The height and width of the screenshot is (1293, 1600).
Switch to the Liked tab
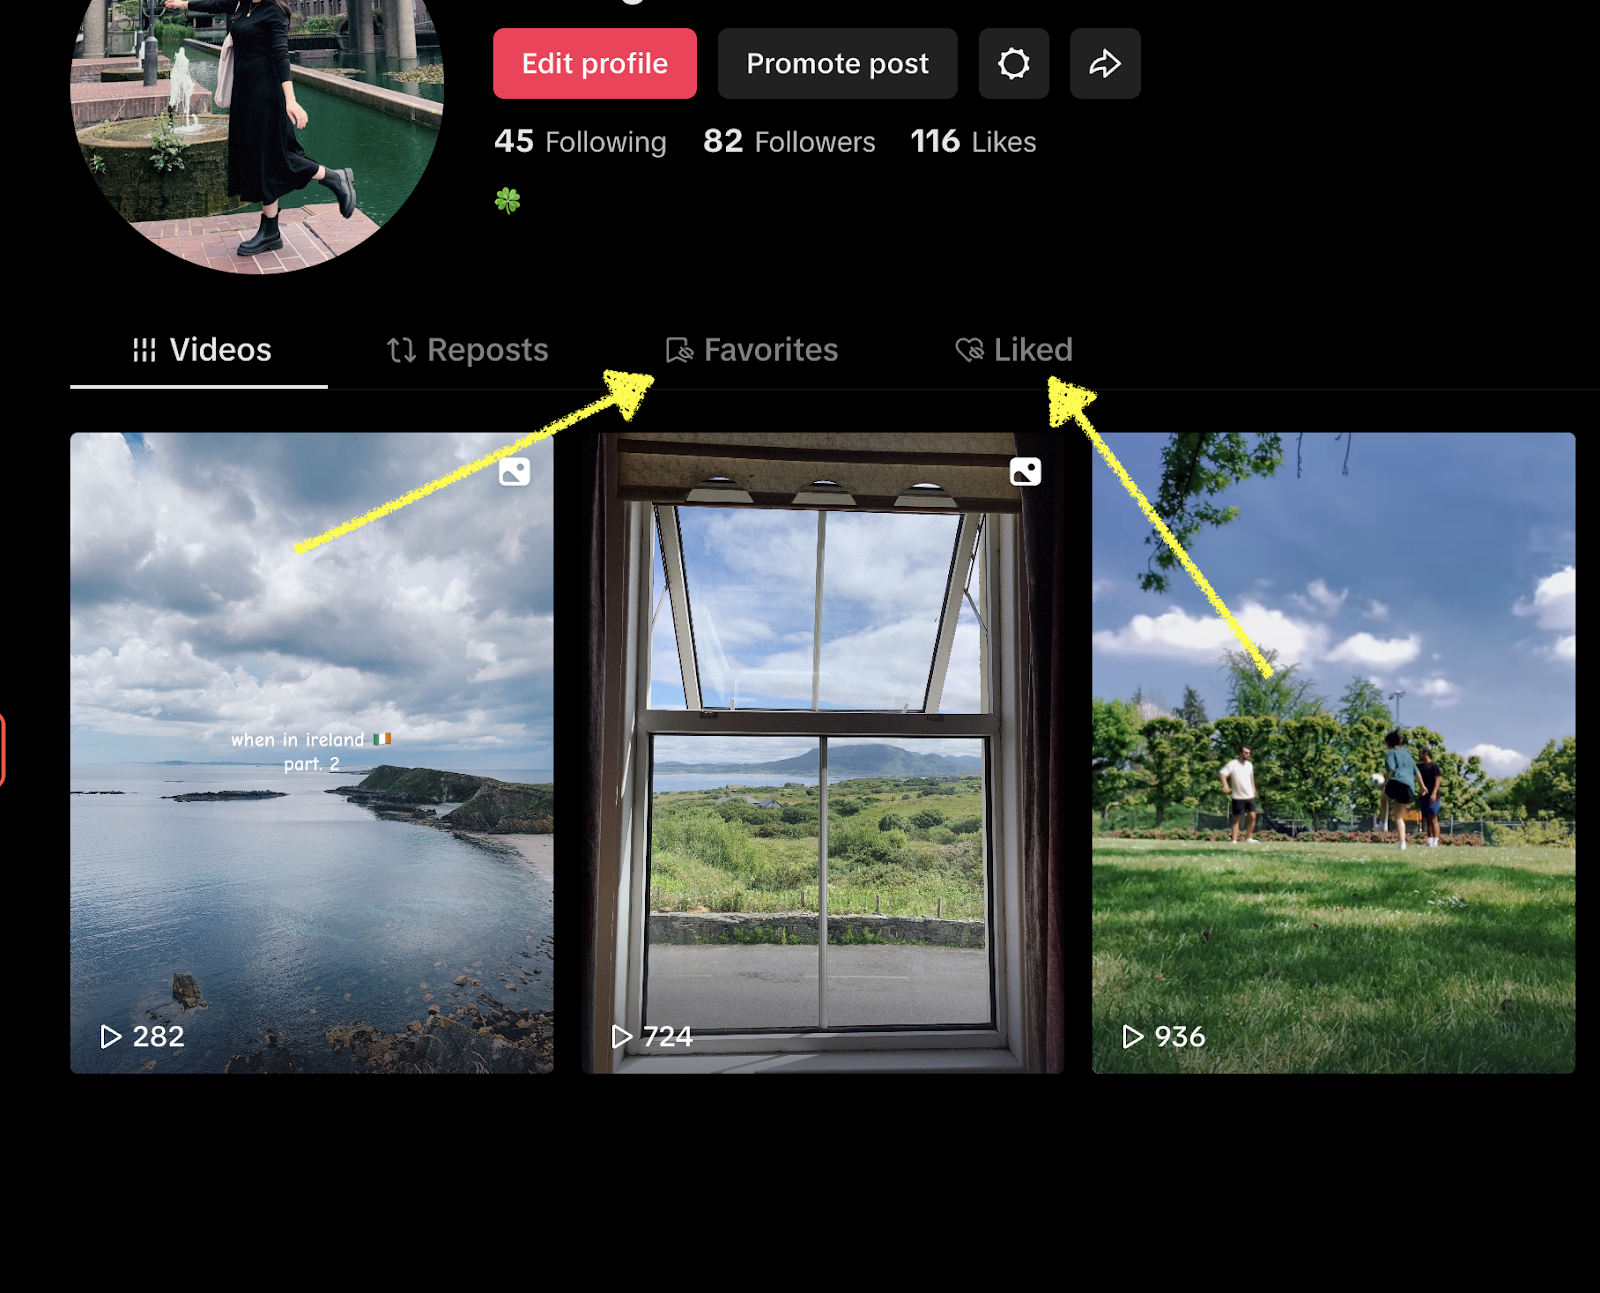(x=1014, y=350)
